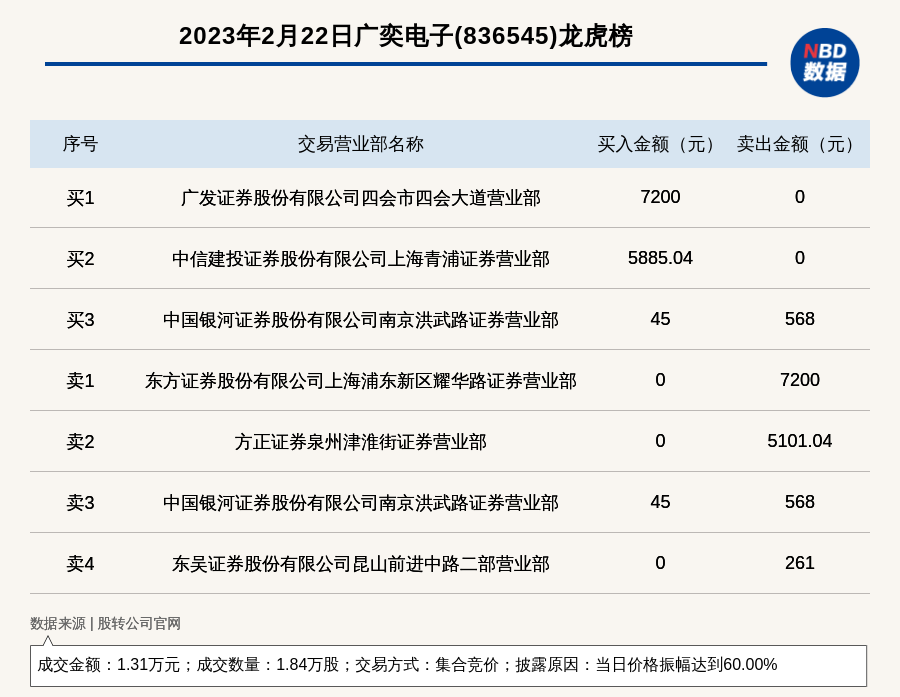Click 东吴证券股份有限公司昆山前进中路二部营业部
This screenshot has height=697, width=900.
(x=360, y=563)
